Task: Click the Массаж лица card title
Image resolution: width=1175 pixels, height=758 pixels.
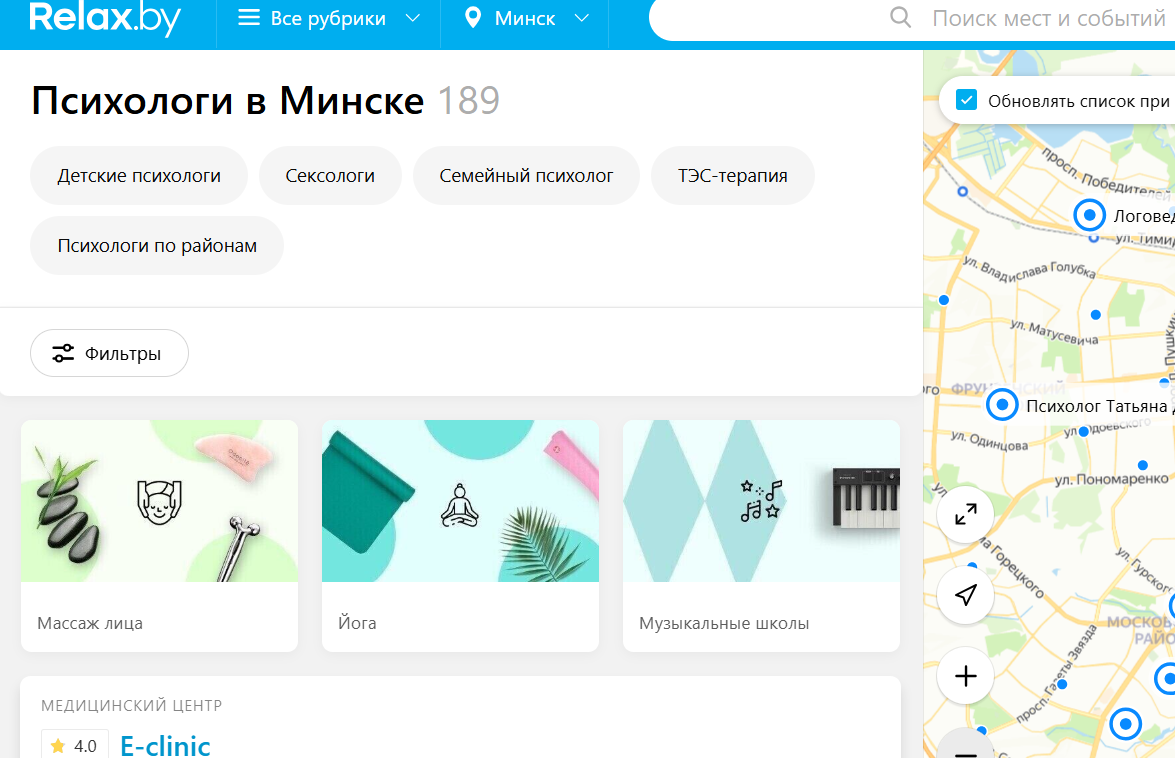Action: 90,623
